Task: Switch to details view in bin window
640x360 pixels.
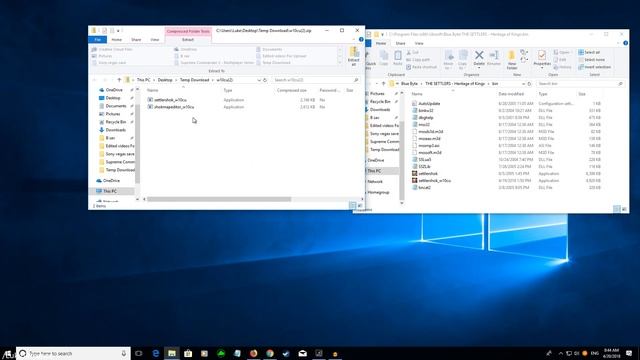Action: click(617, 209)
